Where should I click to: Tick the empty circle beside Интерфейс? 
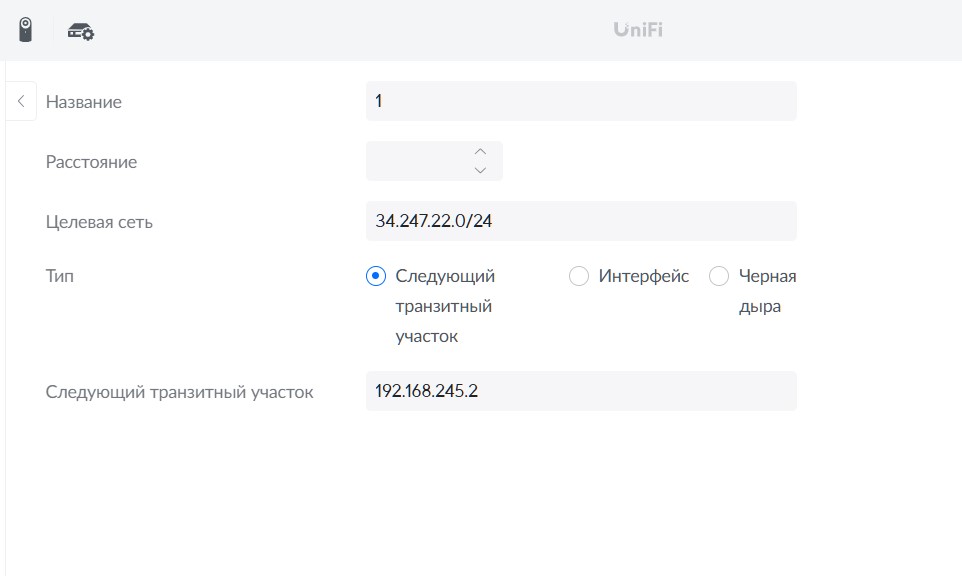pos(579,276)
